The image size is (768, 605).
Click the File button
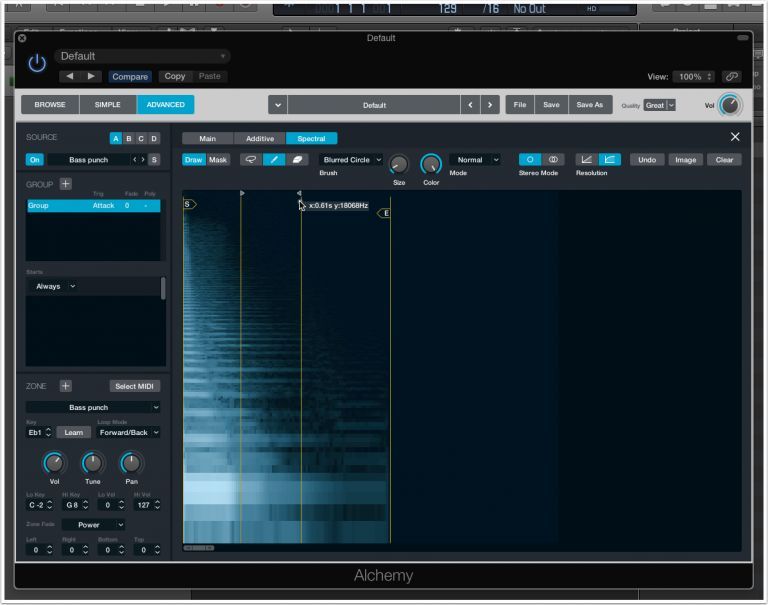click(520, 104)
